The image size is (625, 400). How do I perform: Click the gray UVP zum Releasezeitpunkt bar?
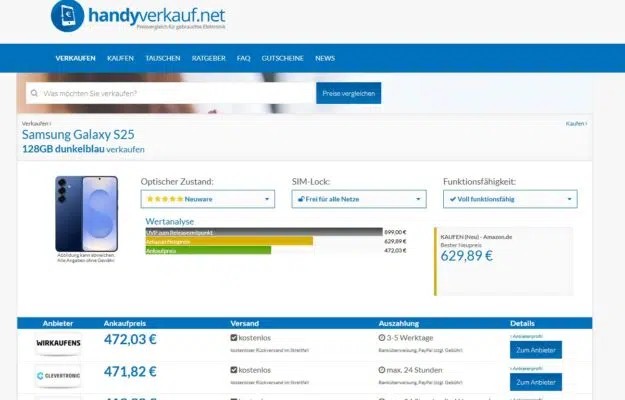264,232
